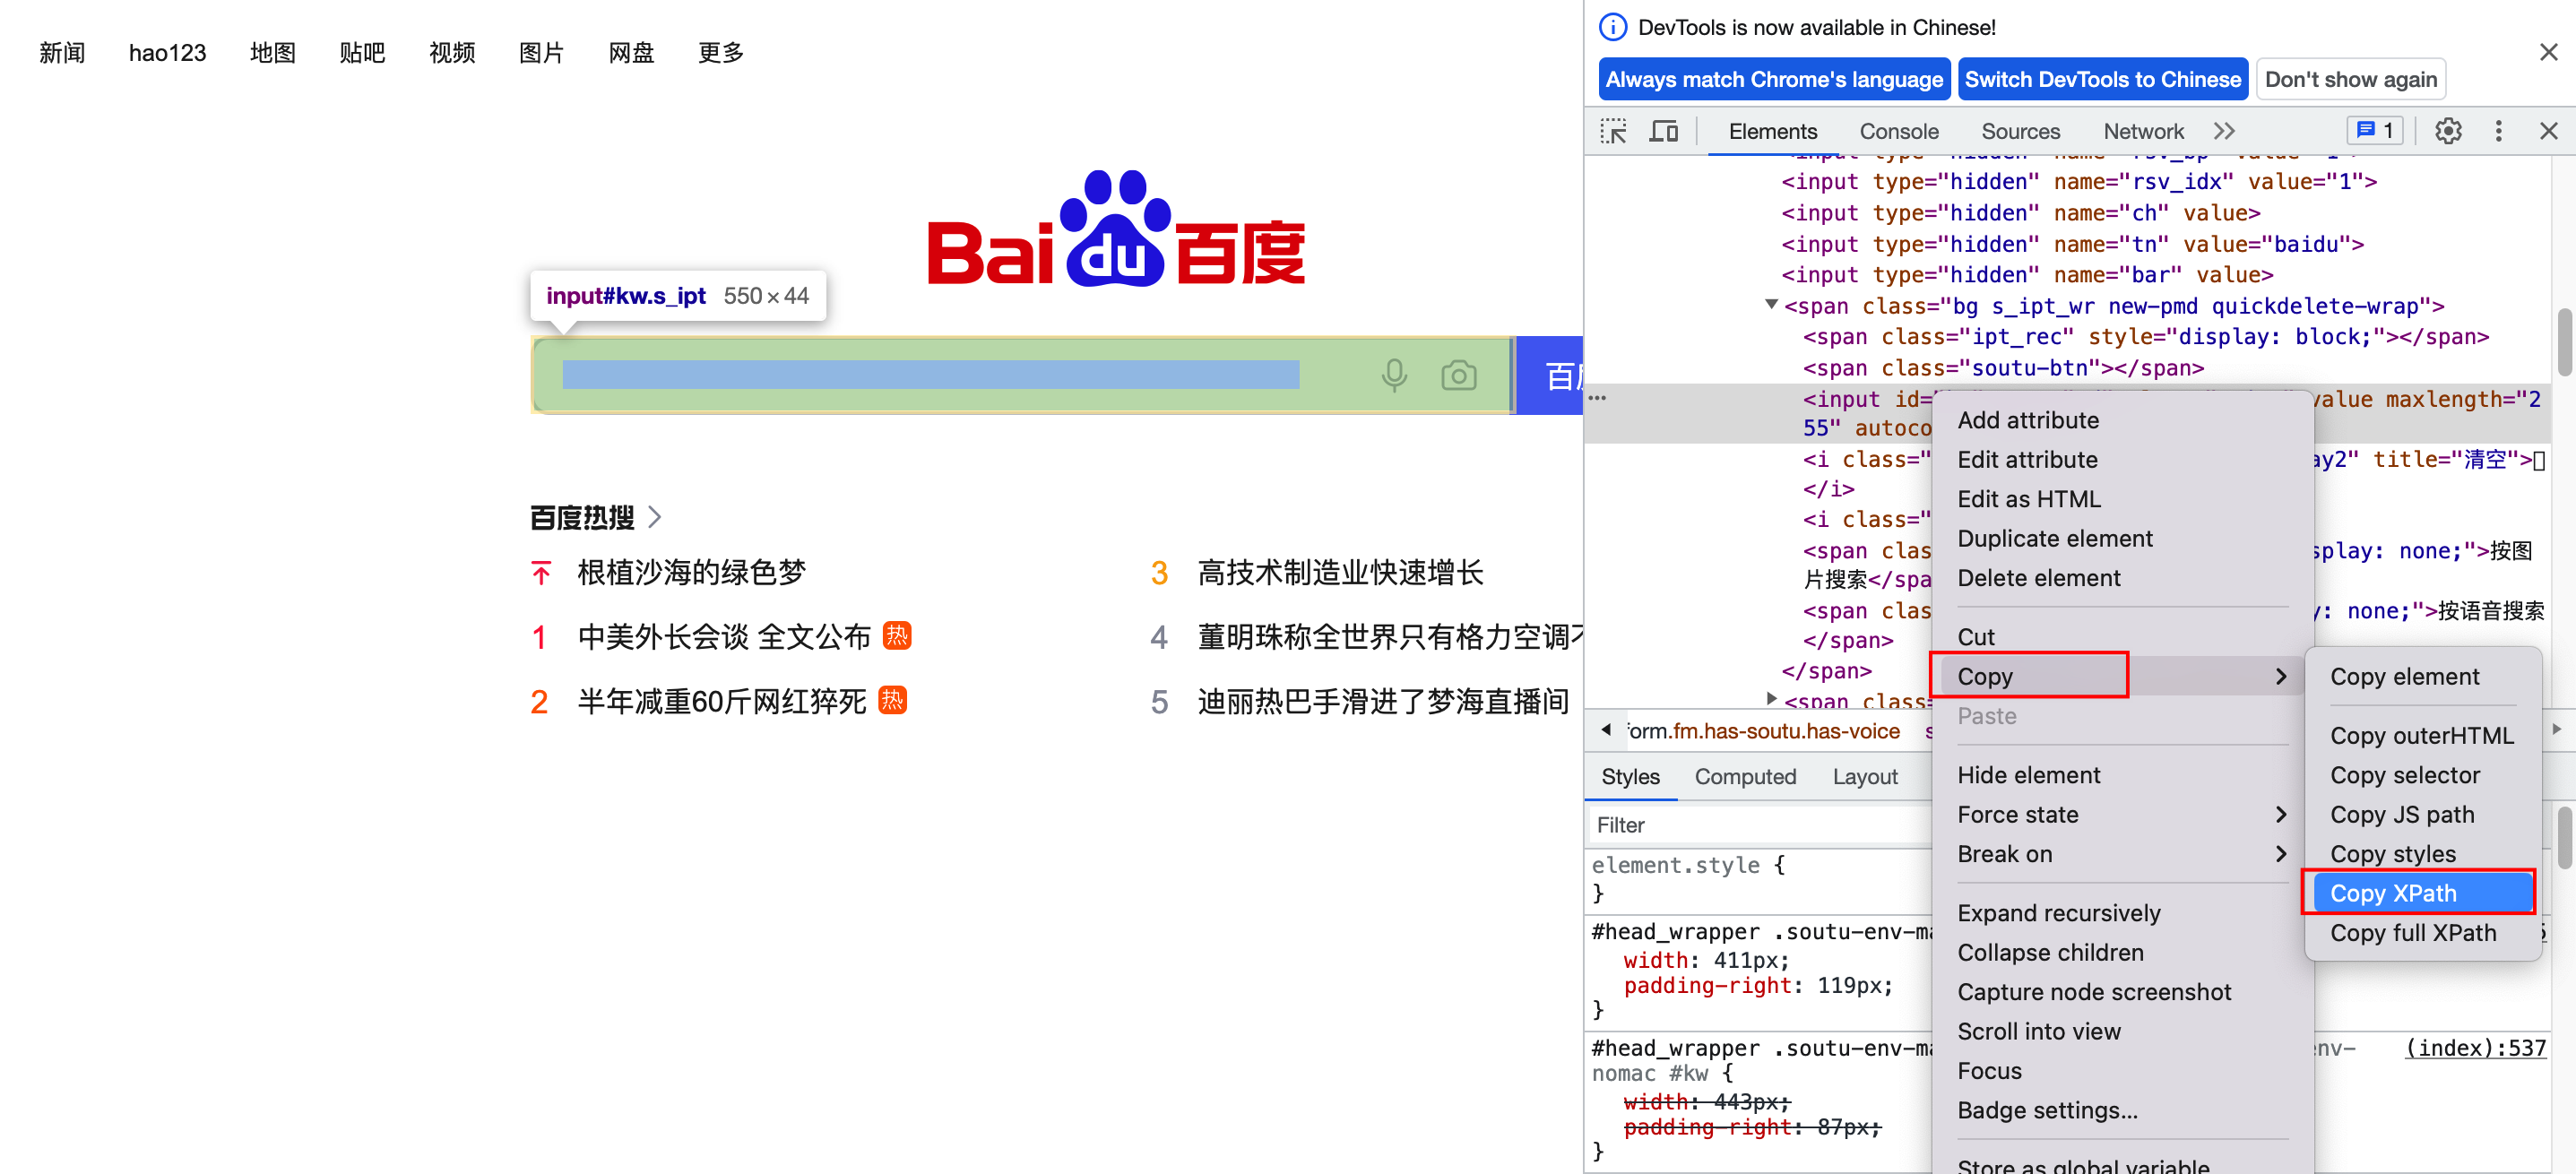This screenshot has height=1174, width=2576.
Task: Click the Baidu search input field
Action: click(x=930, y=375)
